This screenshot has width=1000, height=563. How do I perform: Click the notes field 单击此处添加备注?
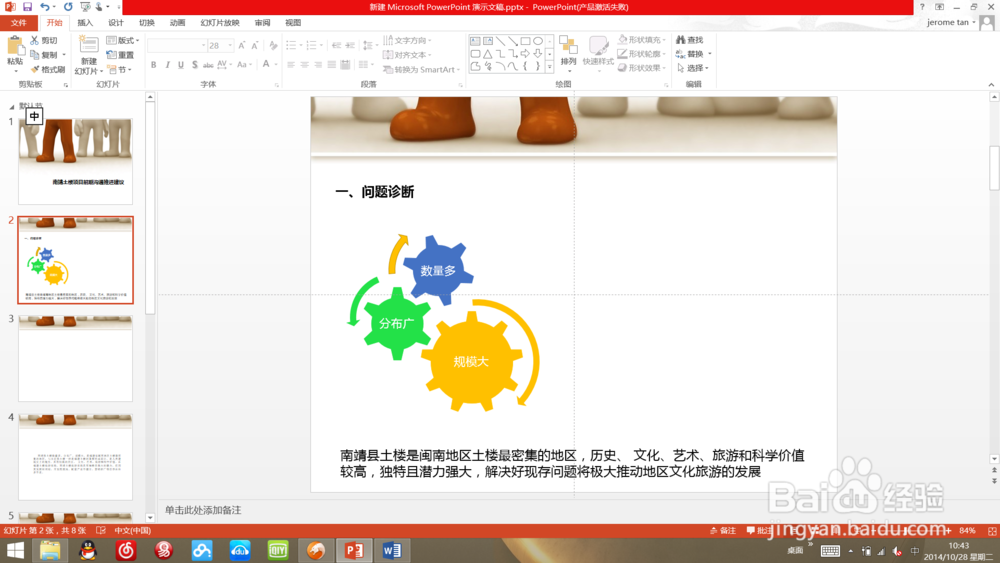coord(203,510)
